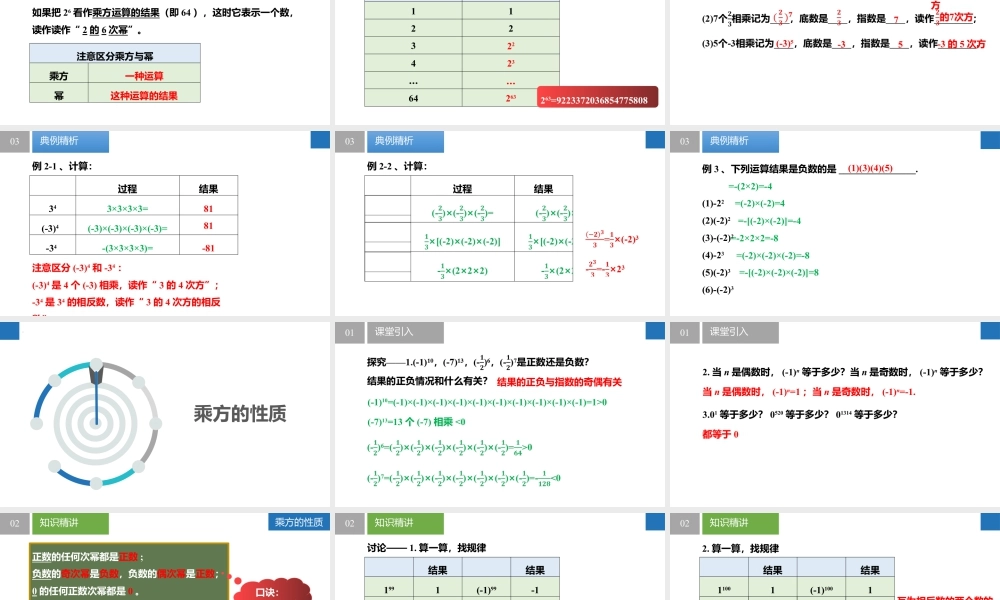Click the 过程 header in the 例2-1 table

[127, 188]
